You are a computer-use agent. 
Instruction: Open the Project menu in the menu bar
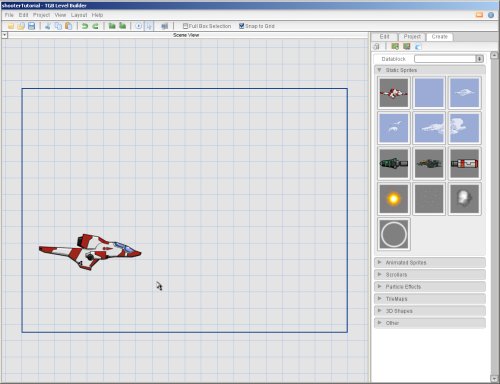(41, 15)
